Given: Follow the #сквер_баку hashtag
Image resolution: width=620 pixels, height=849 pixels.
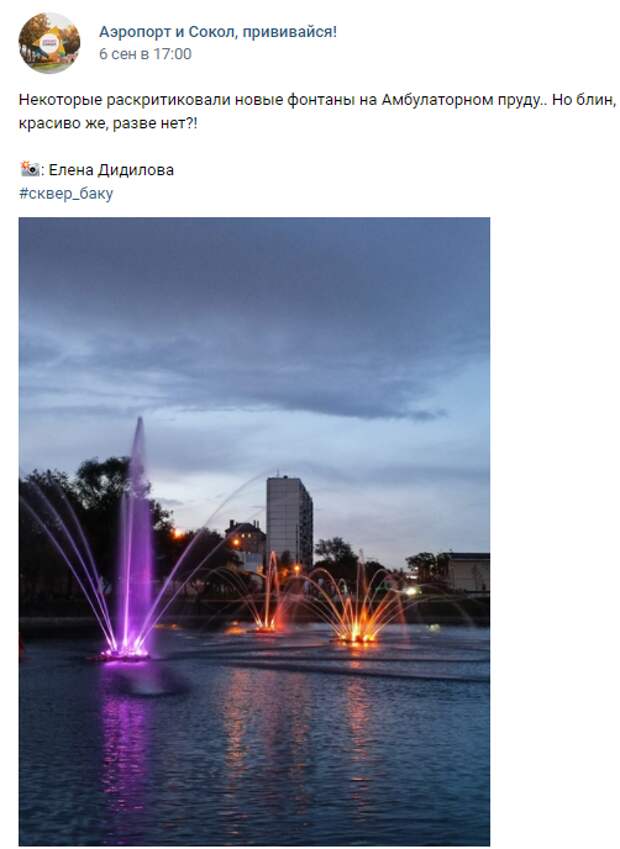Looking at the screenshot, I should (x=66, y=193).
